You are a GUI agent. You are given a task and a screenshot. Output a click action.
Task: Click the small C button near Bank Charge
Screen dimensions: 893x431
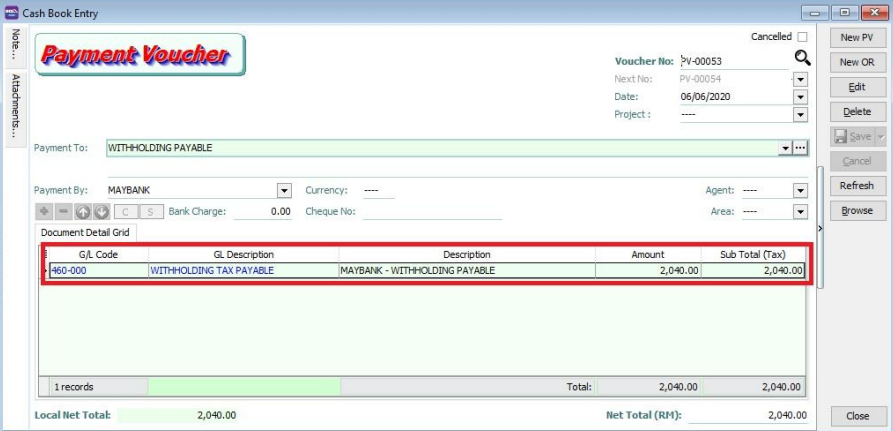pos(127,212)
